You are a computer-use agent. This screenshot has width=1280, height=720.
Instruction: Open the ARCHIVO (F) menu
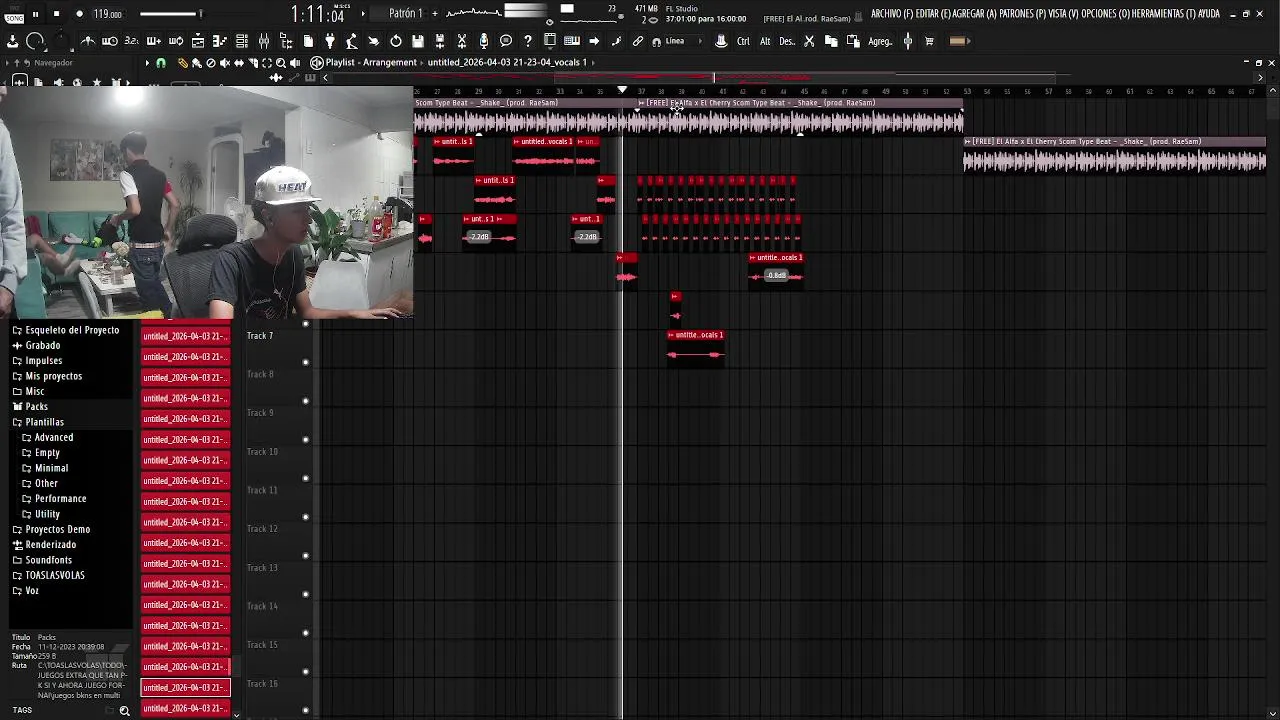(891, 14)
